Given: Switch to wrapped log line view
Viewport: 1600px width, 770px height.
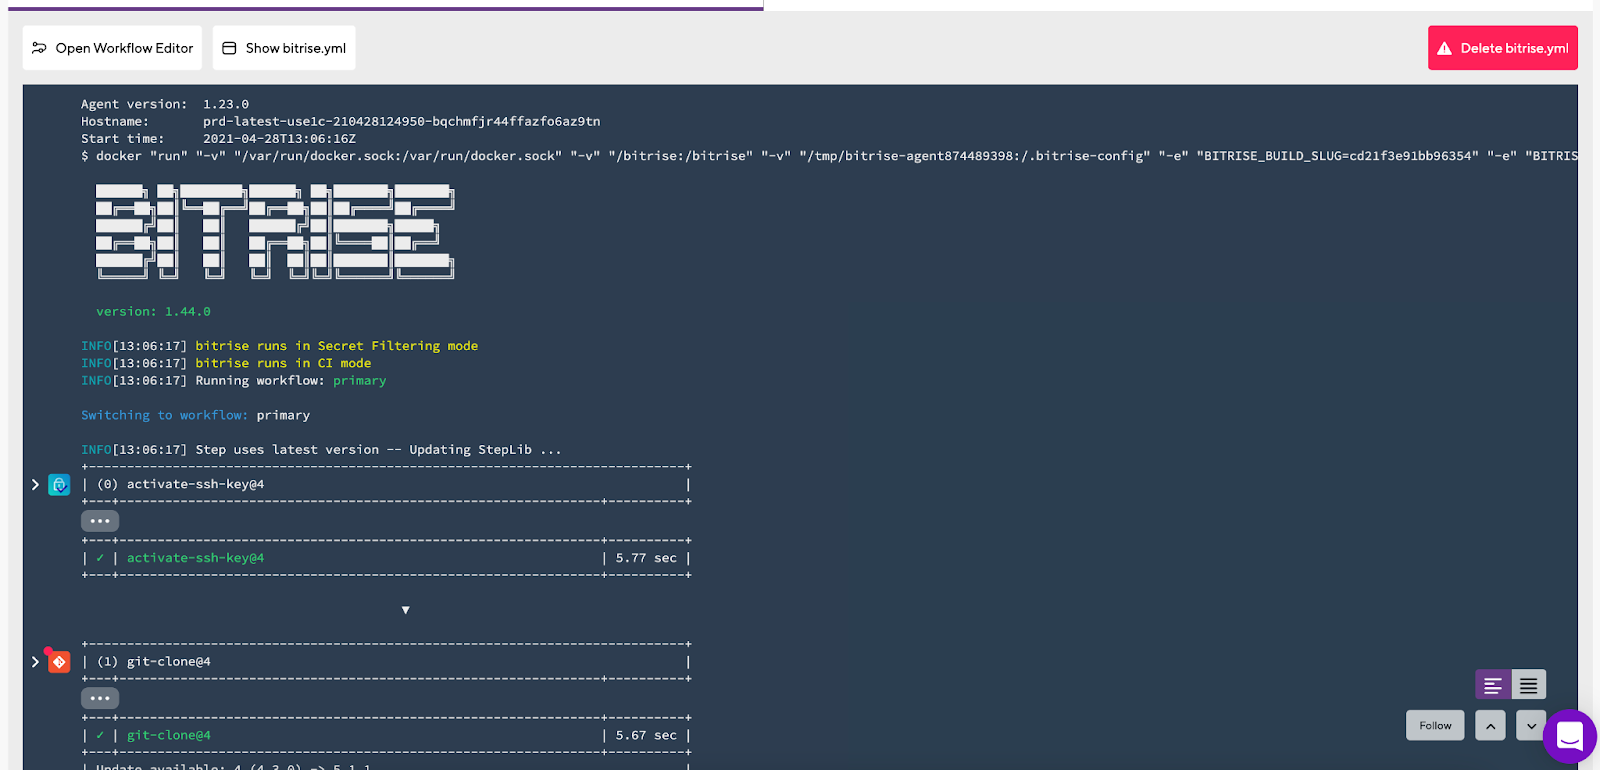Looking at the screenshot, I should click(x=1493, y=685).
